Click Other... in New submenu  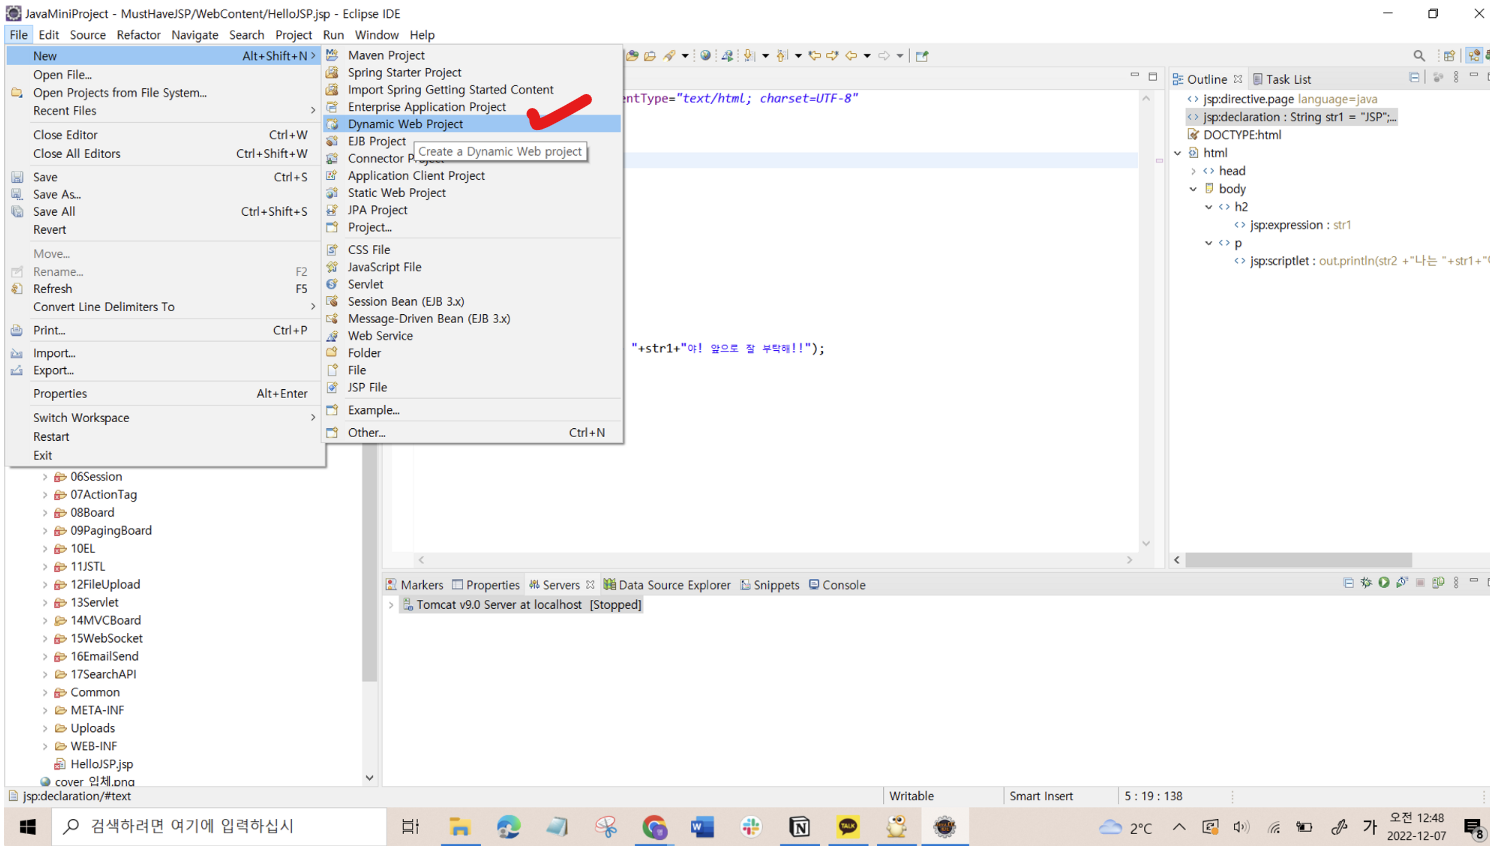tap(472, 433)
